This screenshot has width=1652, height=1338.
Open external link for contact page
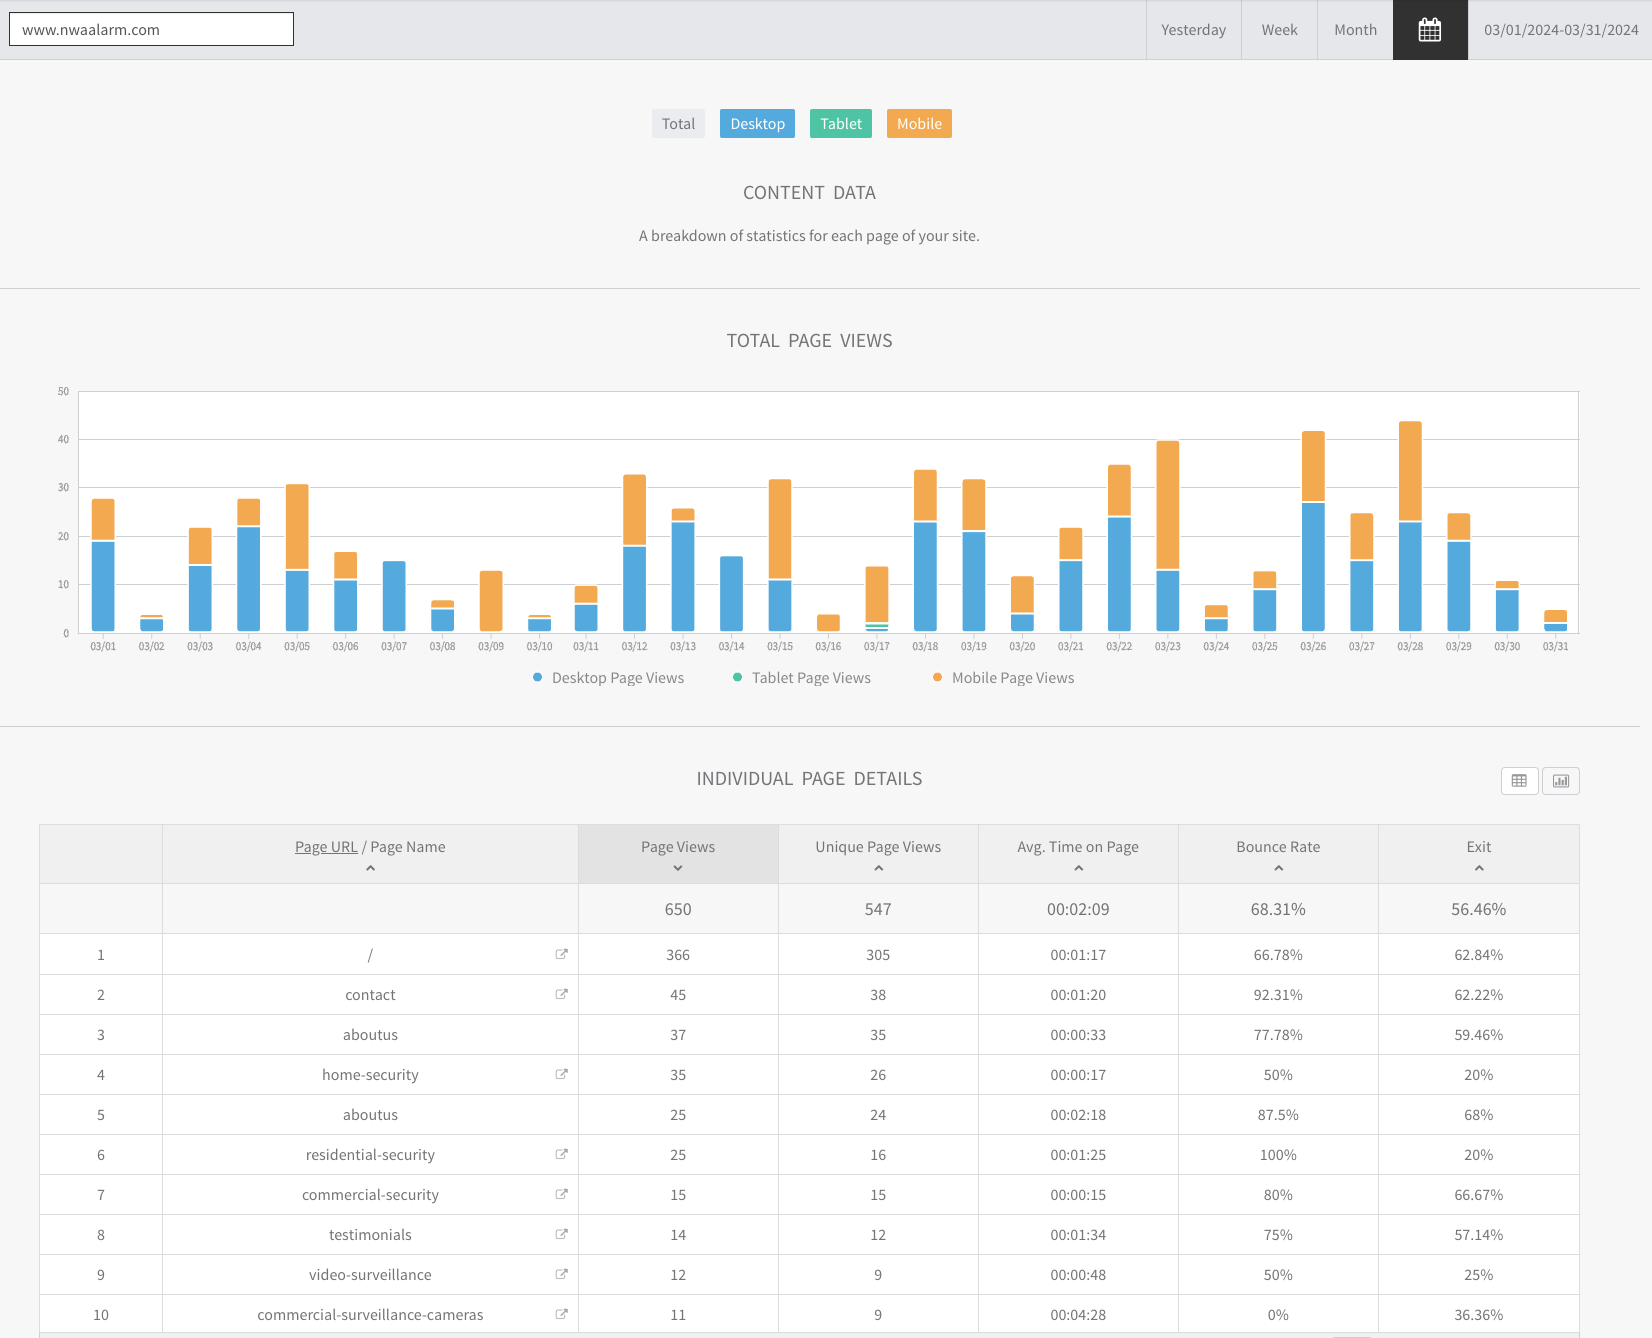tap(561, 994)
